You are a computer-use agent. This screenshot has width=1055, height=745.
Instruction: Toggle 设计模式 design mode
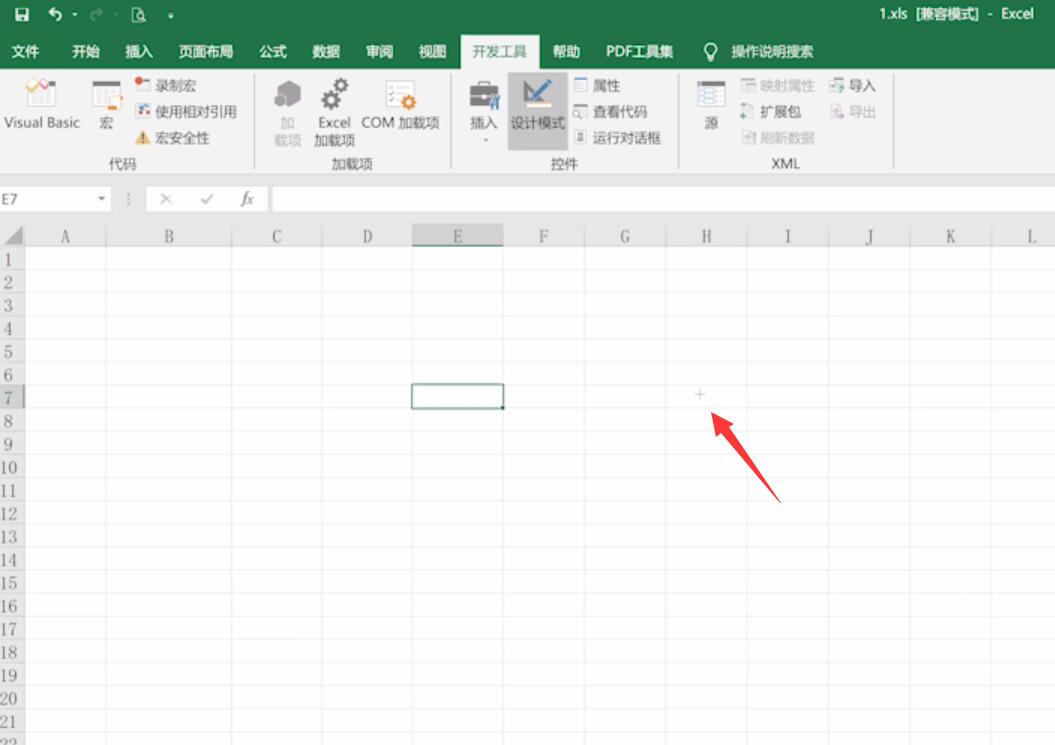538,111
